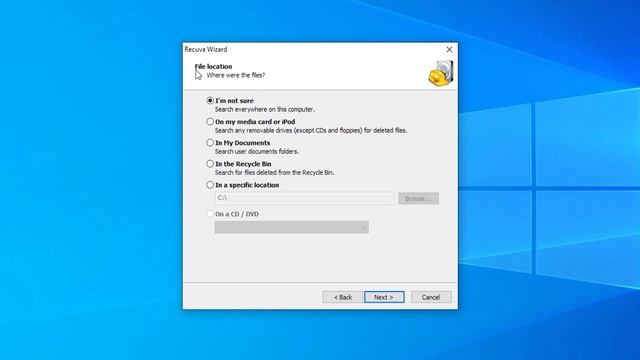The height and width of the screenshot is (360, 640).
Task: Select the "On a CD / DVD" radio button
Action: 210,214
